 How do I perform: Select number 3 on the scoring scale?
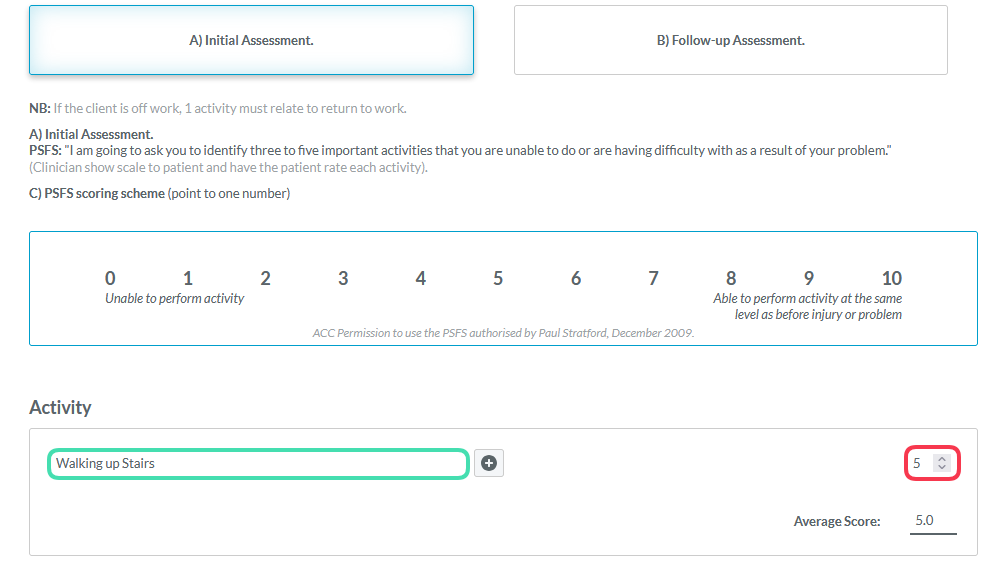343,279
